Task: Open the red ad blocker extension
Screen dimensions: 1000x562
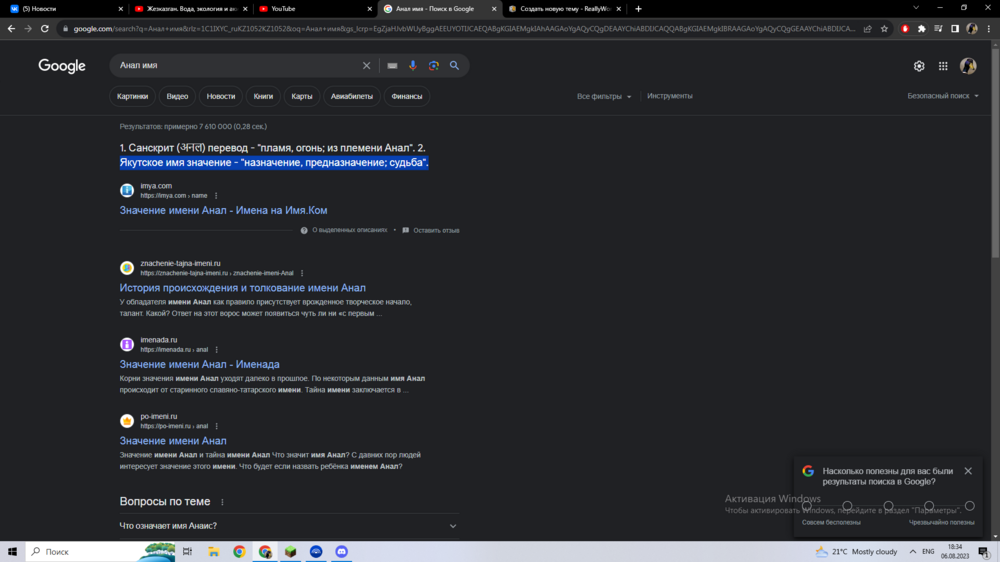Action: coord(905,29)
